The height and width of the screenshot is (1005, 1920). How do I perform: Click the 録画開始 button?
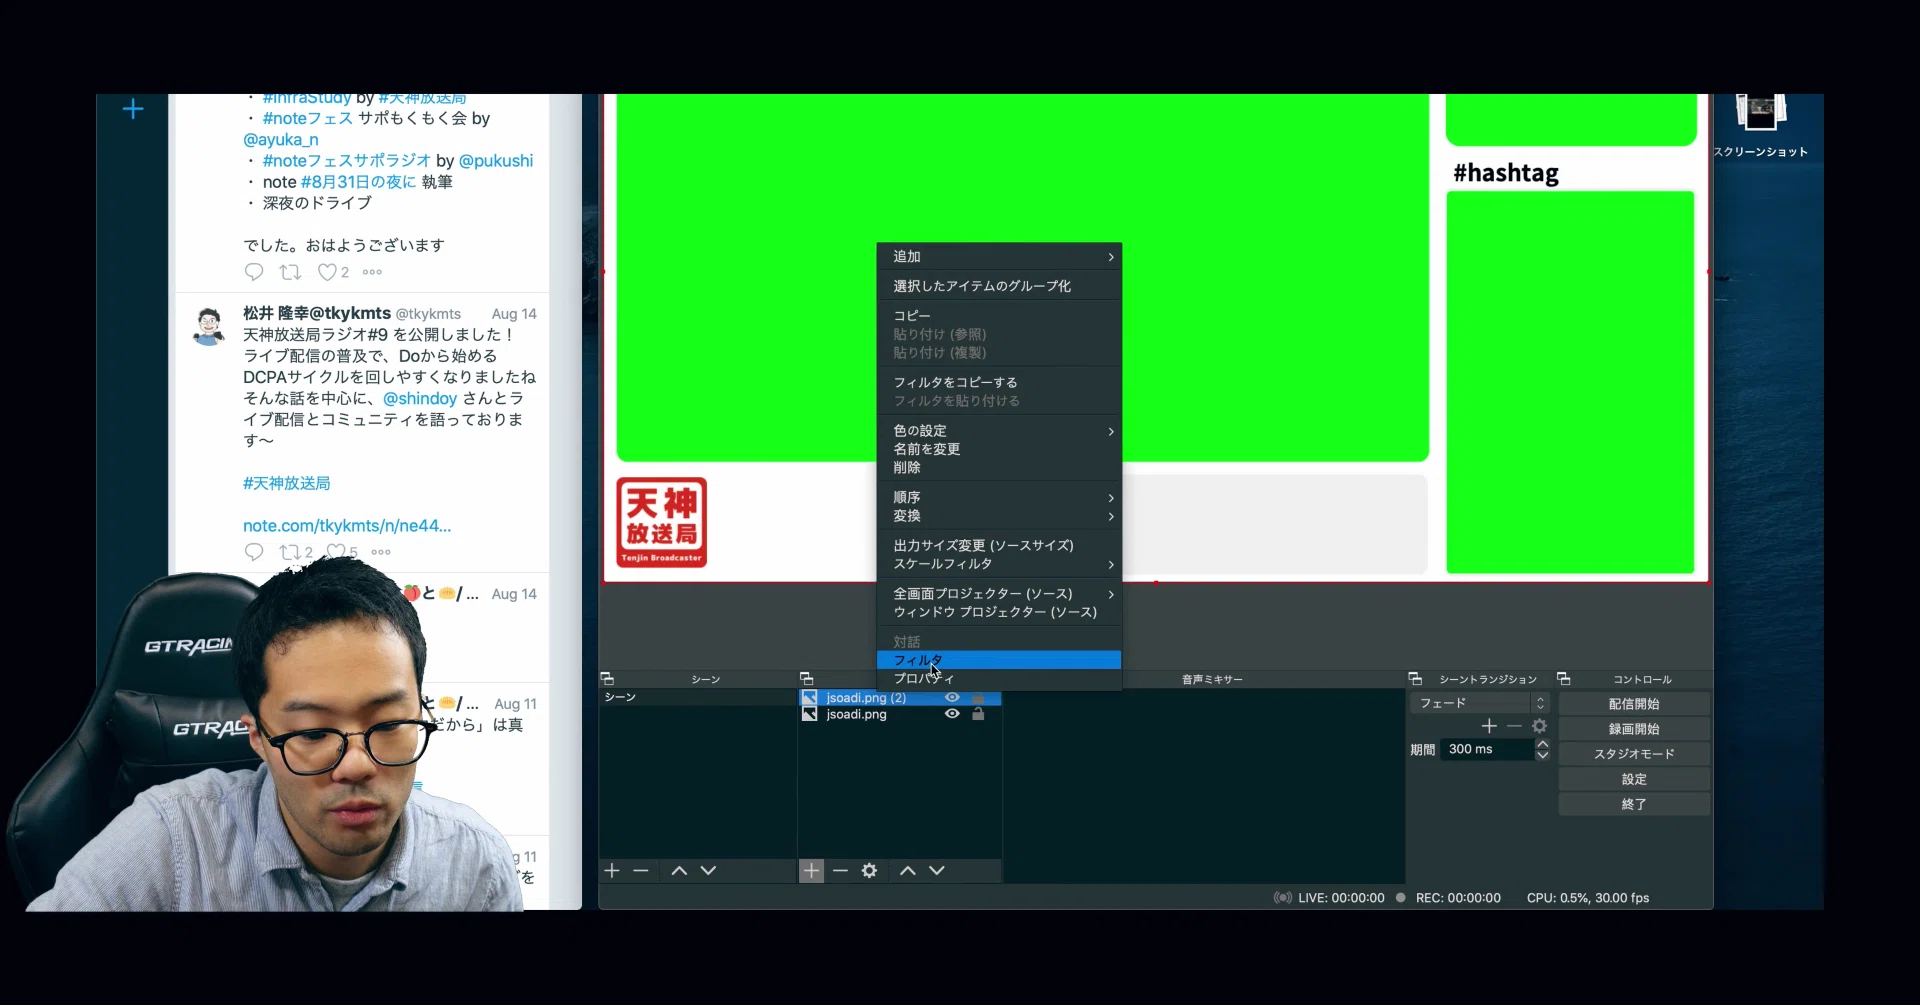(1634, 729)
